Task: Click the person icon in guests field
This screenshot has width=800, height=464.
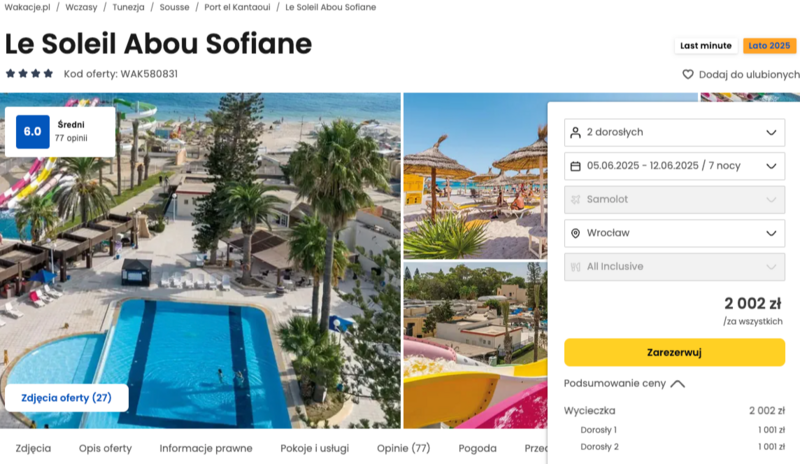Action: point(575,133)
